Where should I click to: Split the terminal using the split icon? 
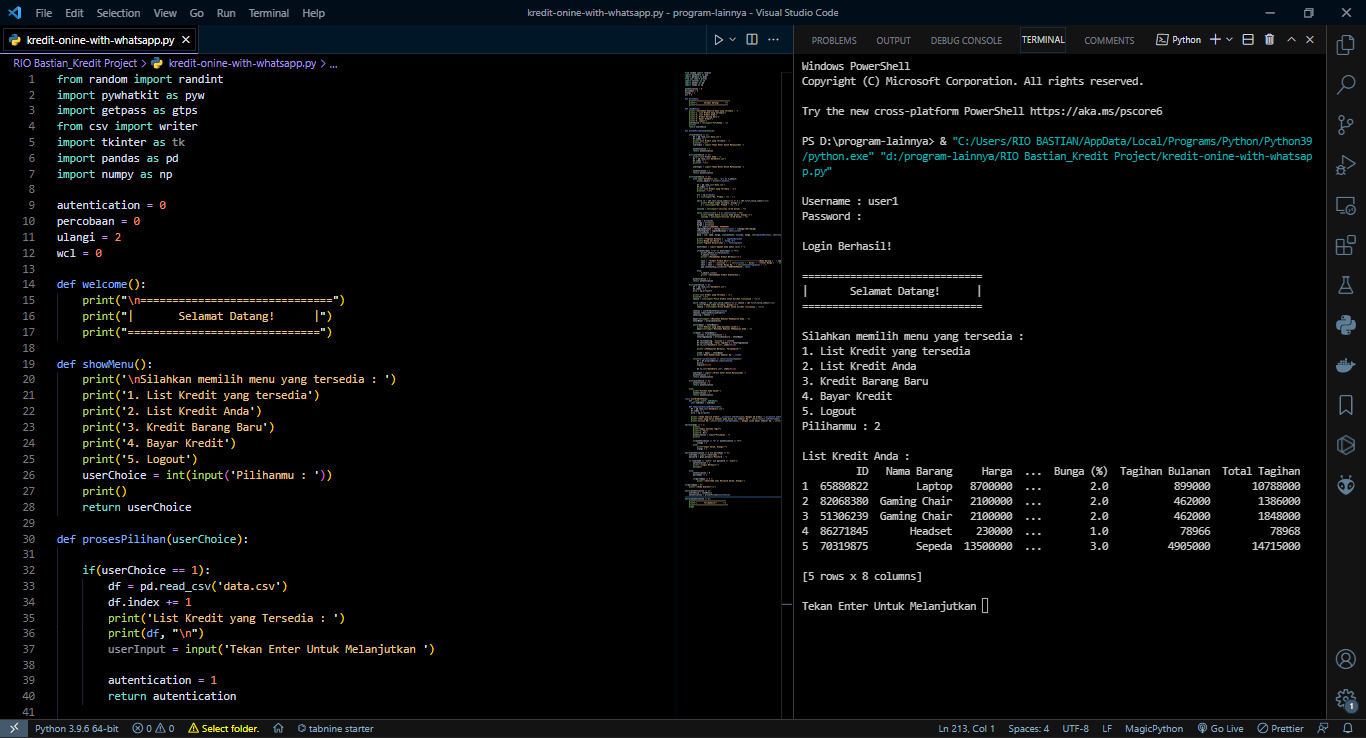coord(1248,40)
